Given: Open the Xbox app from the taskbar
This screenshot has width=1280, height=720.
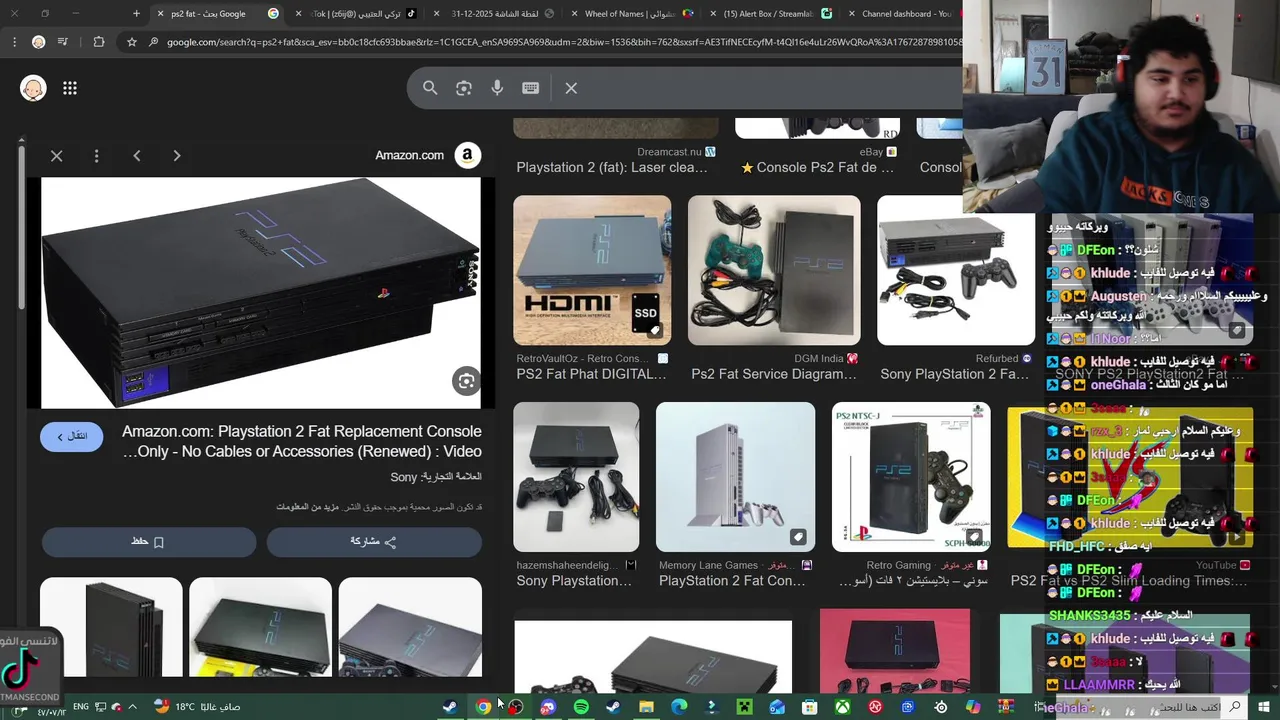Looking at the screenshot, I should coord(843,707).
